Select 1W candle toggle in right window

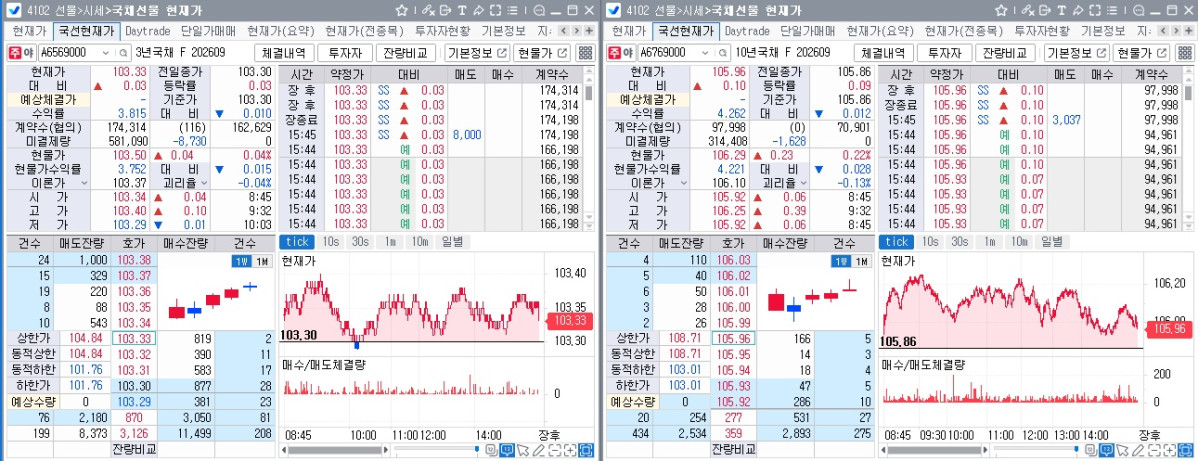coord(840,261)
